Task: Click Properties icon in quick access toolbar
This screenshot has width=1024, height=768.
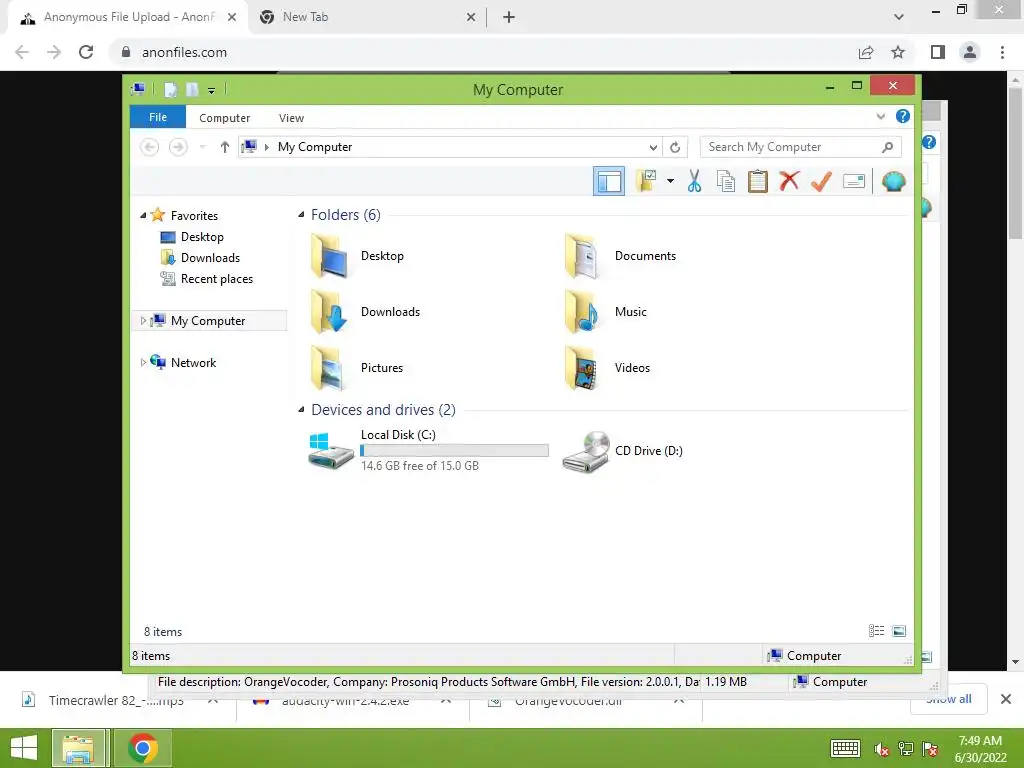Action: coord(170,89)
